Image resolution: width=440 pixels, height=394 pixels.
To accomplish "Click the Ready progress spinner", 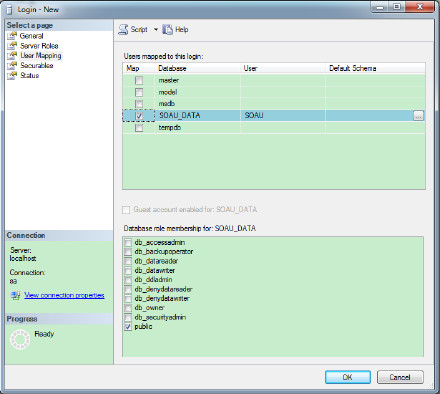I will [x=20, y=339].
